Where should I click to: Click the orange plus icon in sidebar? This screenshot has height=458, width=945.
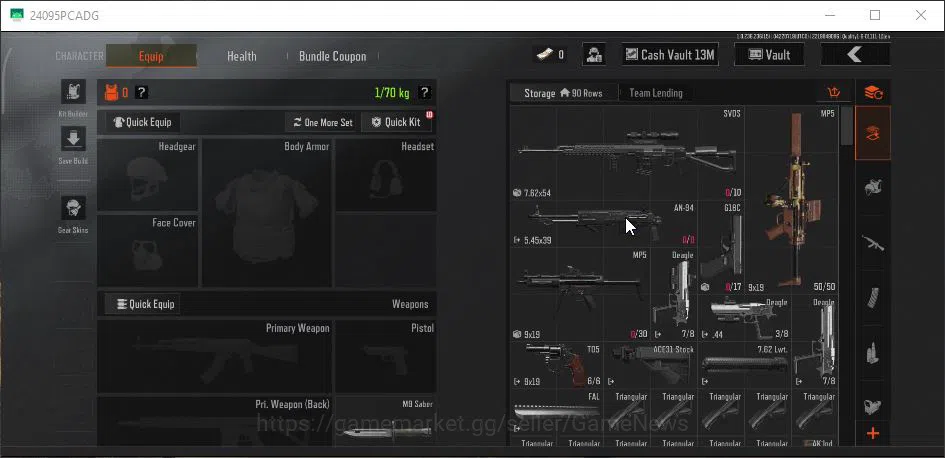tap(873, 433)
